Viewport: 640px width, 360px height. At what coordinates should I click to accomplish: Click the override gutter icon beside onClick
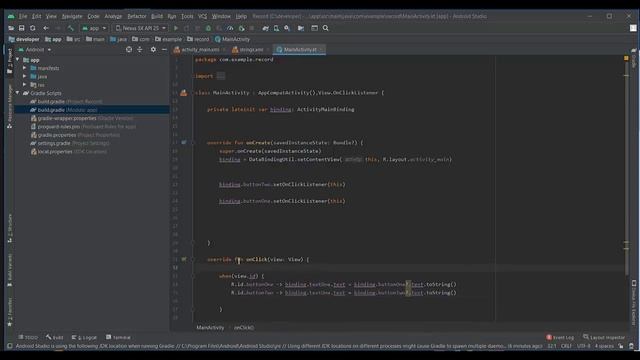184,259
